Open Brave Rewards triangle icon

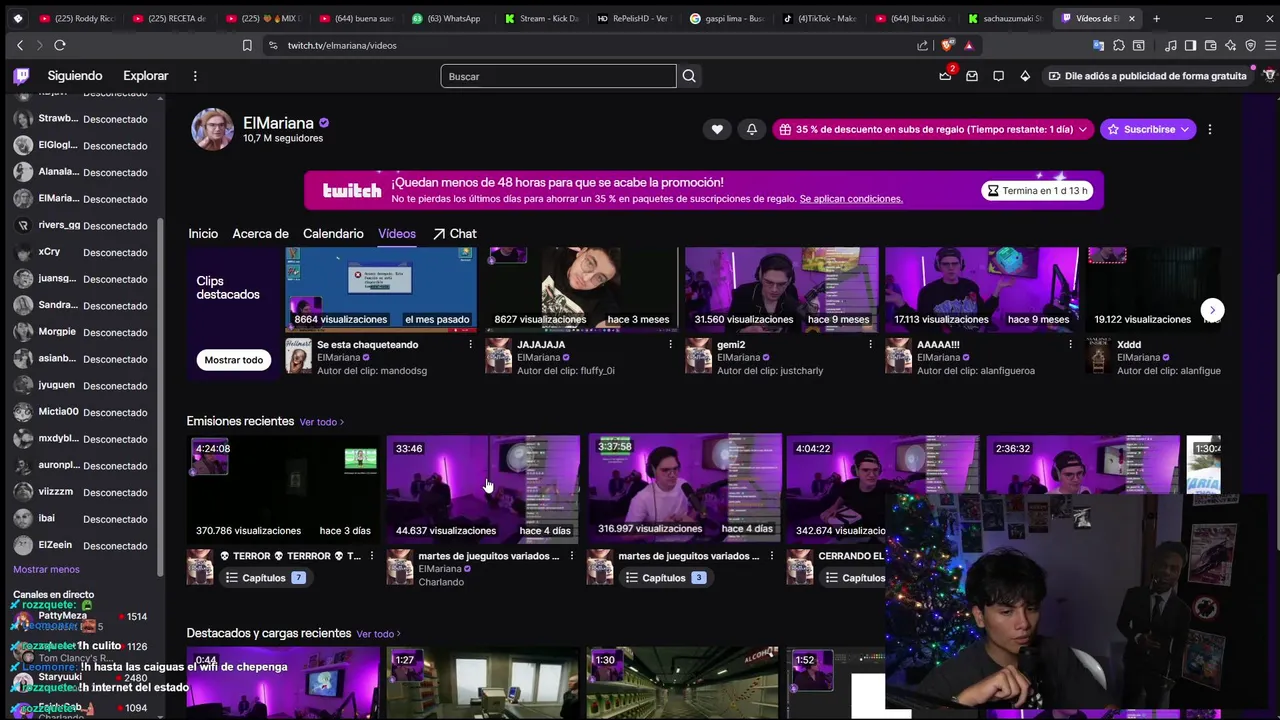[968, 45]
